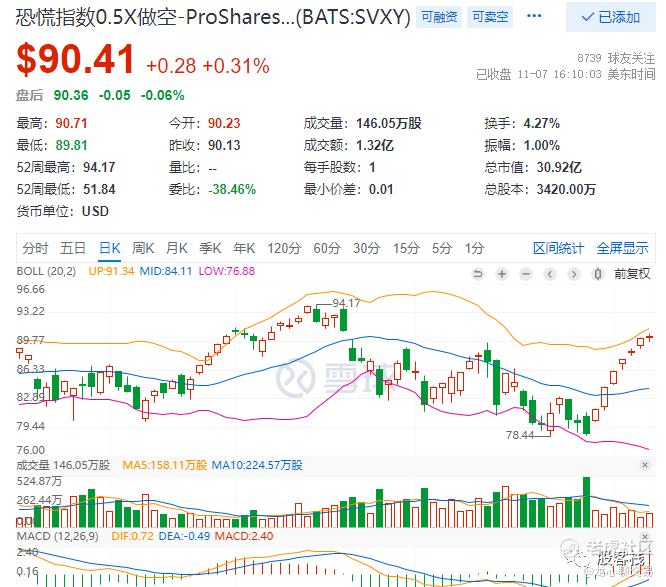Click the MA10:224.57万股 volume average
Image resolution: width=666 pixels, height=587 pixels.
[257, 465]
